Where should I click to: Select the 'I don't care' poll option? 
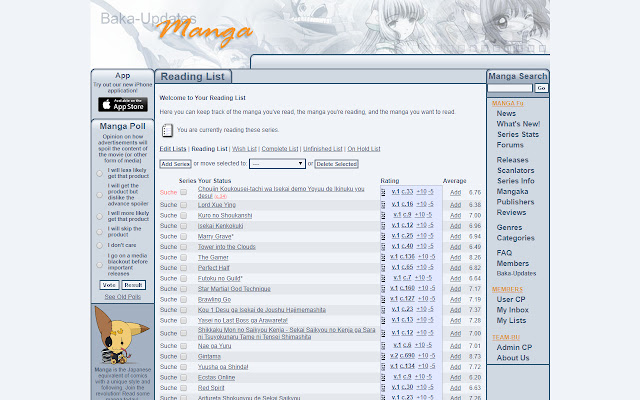(99, 245)
